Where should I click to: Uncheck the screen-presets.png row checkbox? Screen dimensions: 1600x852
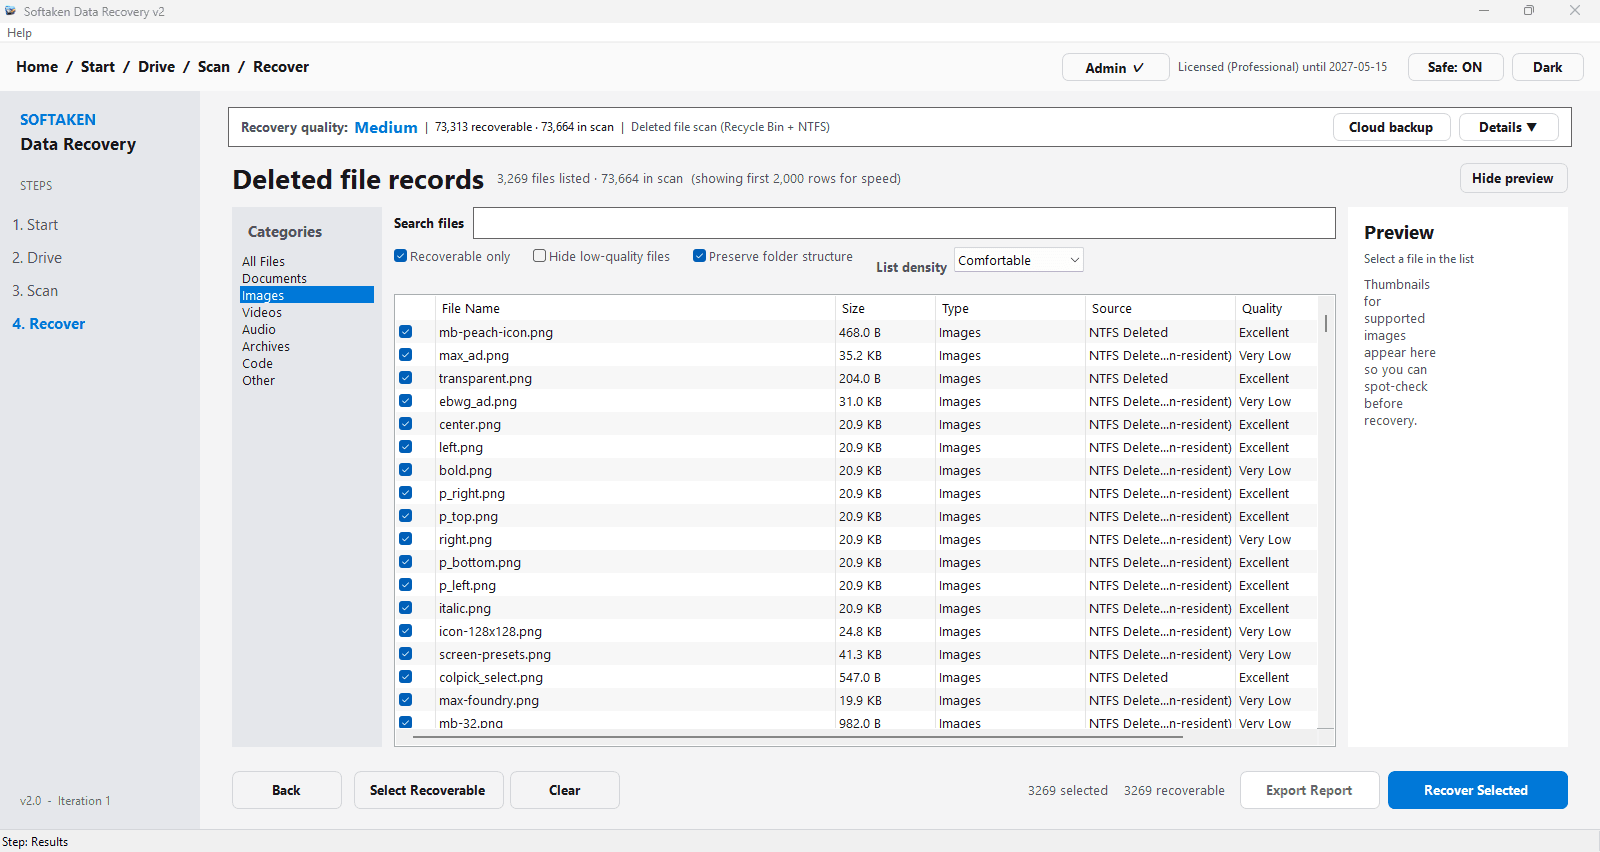[x=406, y=654]
